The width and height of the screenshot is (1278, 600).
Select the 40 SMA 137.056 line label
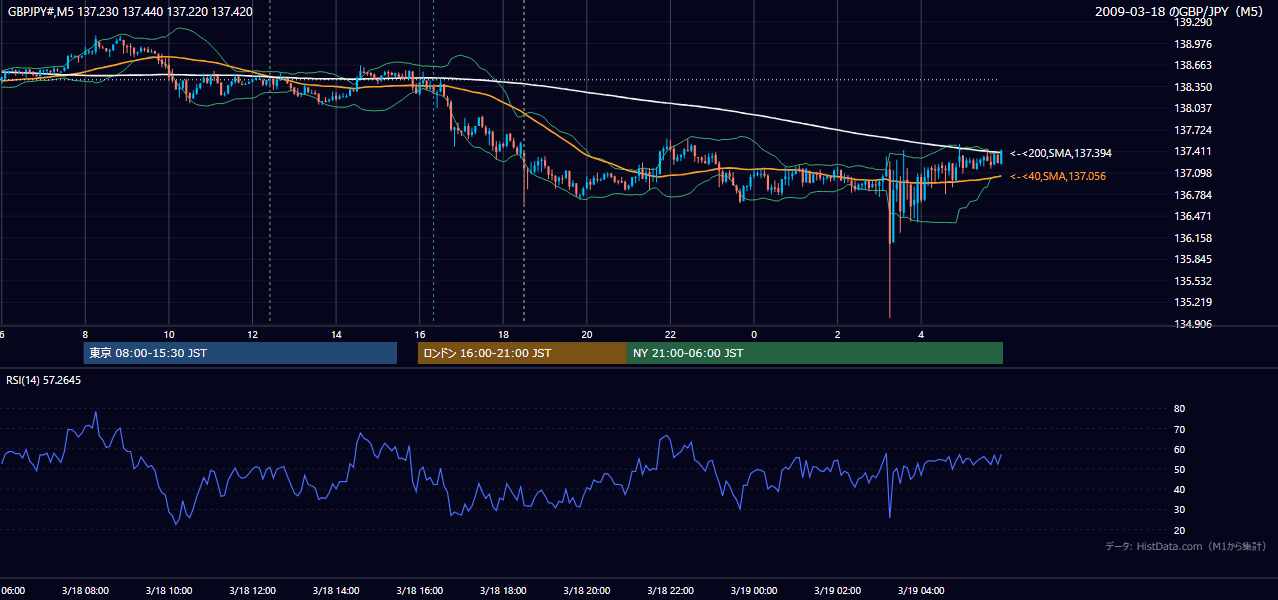pyautogui.click(x=1058, y=176)
